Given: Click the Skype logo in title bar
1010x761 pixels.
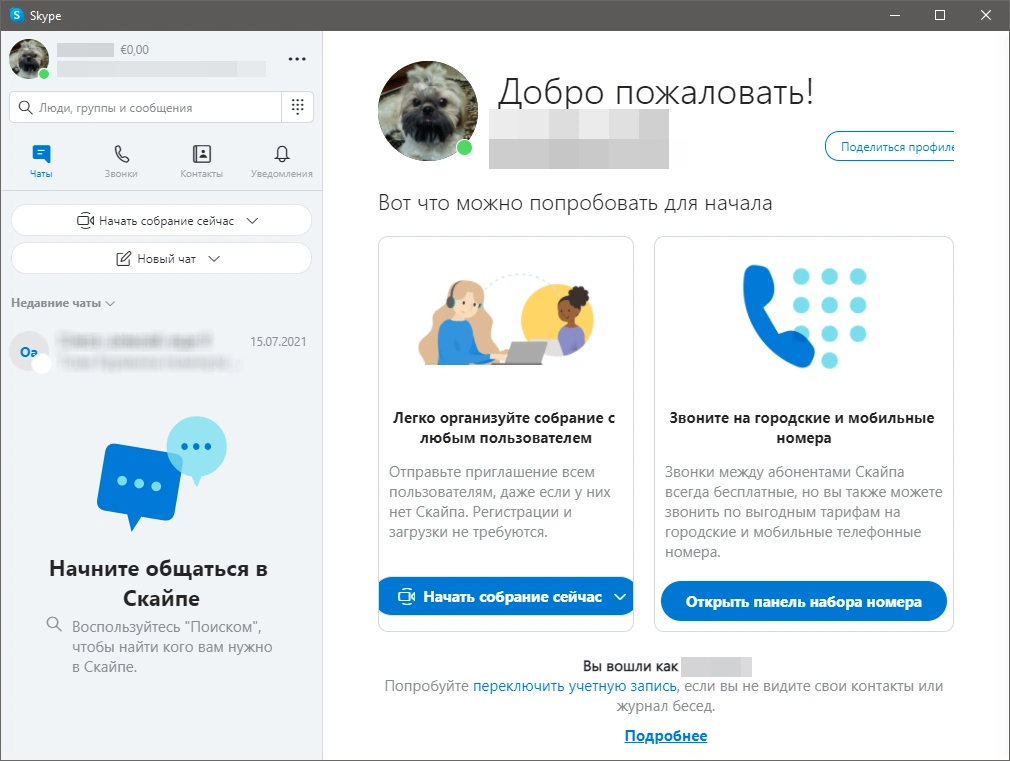Looking at the screenshot, I should (17, 15).
